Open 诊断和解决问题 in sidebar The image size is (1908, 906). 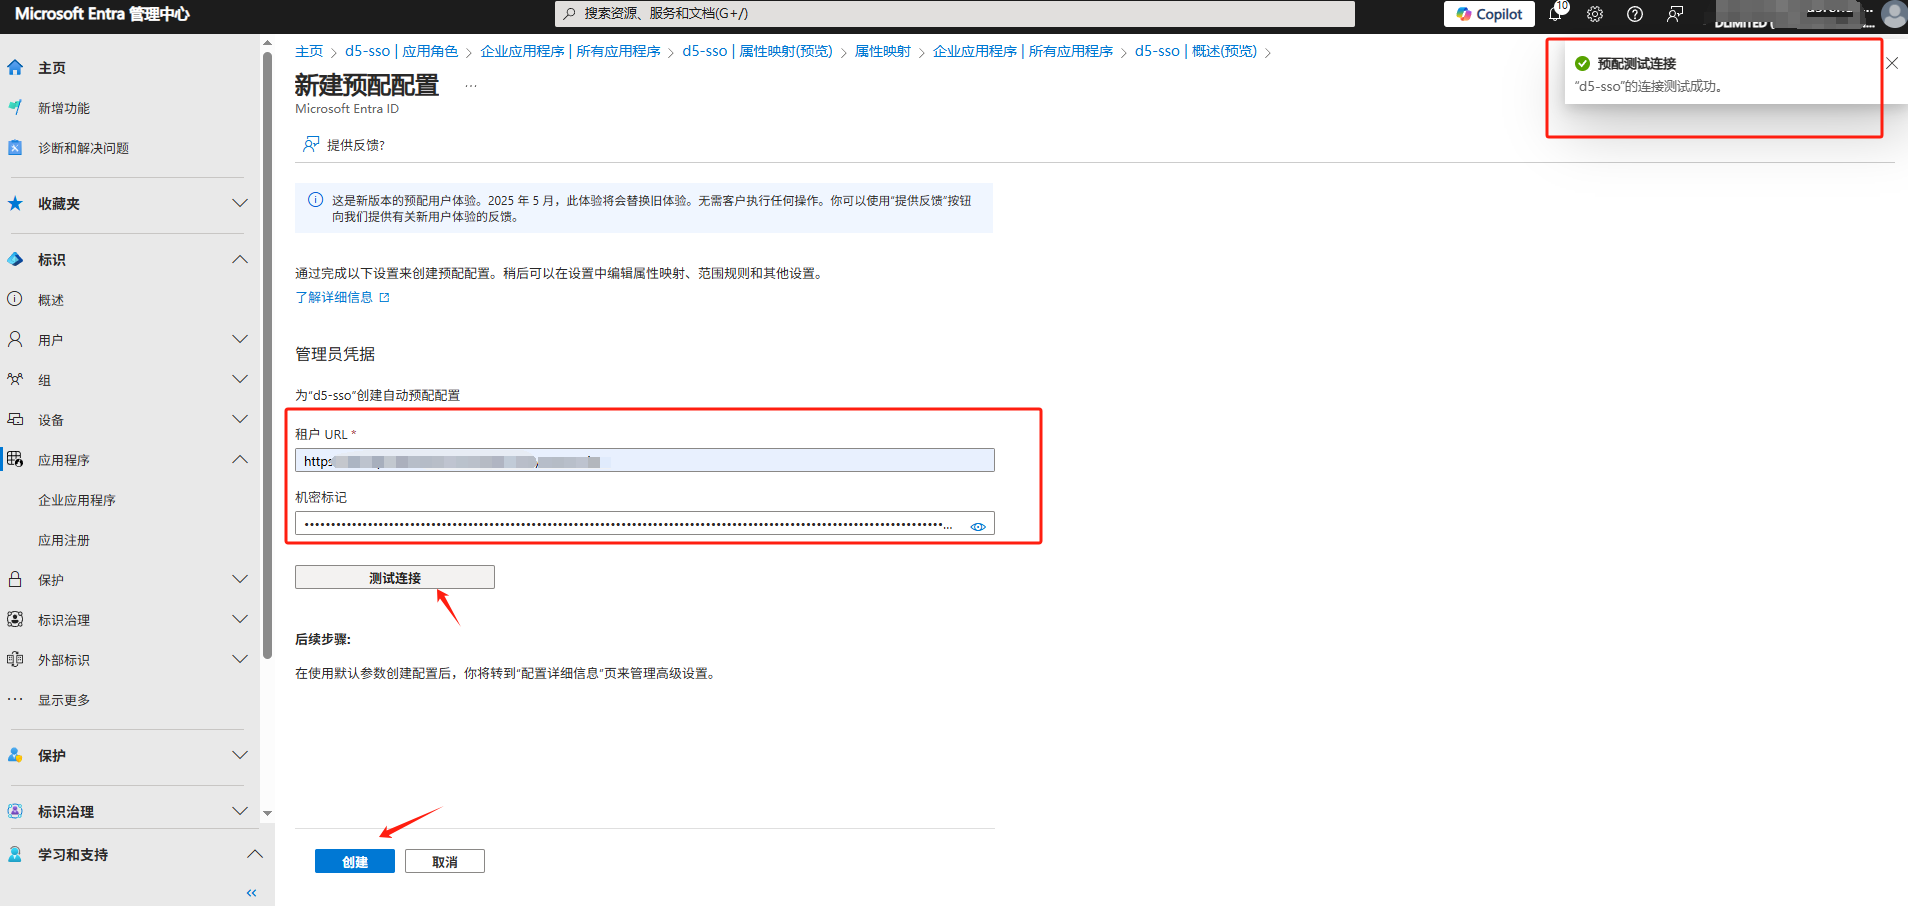click(83, 148)
